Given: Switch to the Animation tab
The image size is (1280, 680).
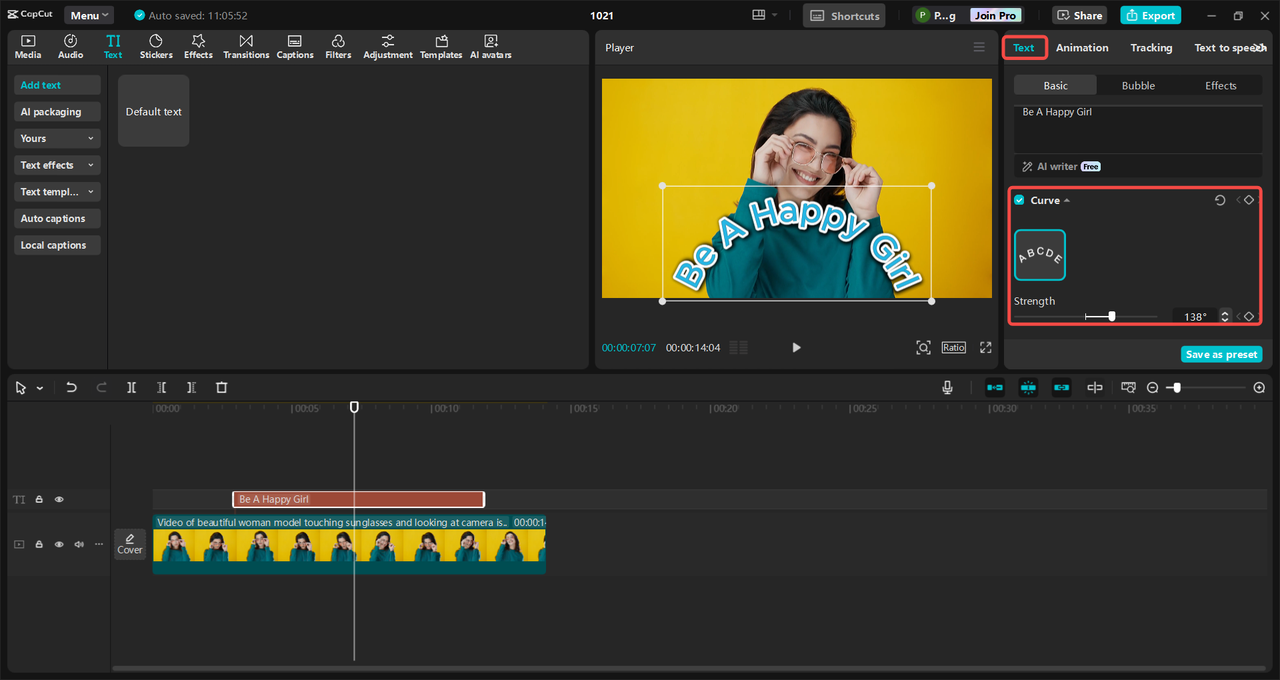Looking at the screenshot, I should (1082, 47).
